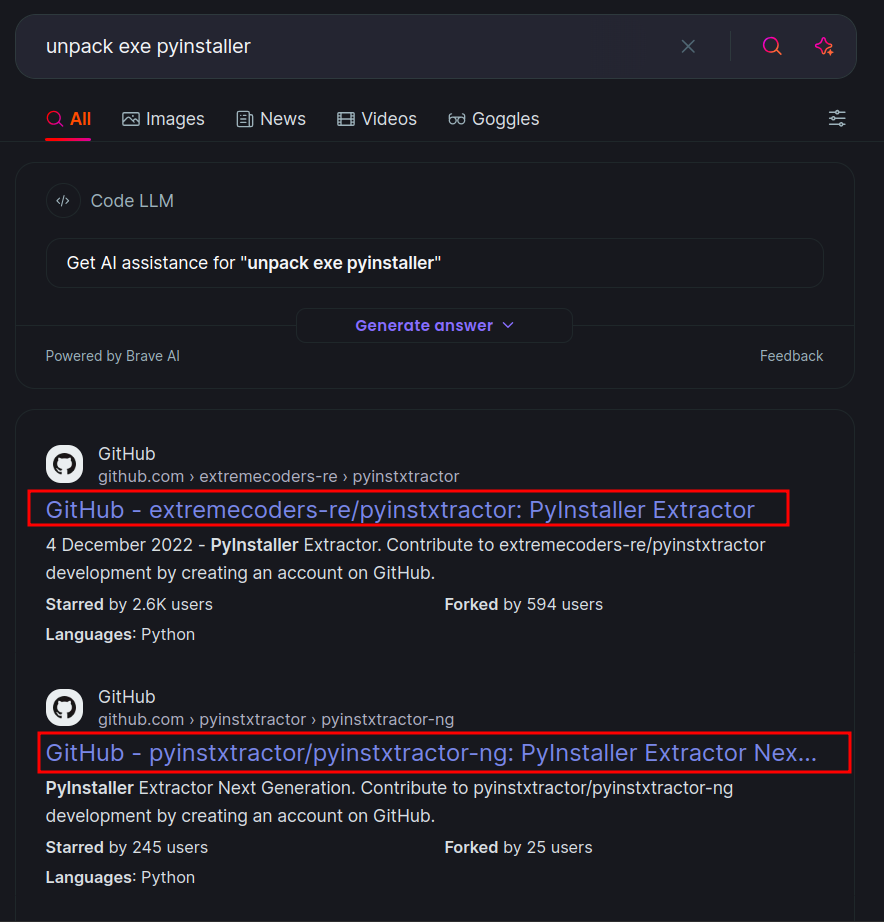The image size is (884, 922).
Task: Select the All results tab
Action: tap(69, 119)
